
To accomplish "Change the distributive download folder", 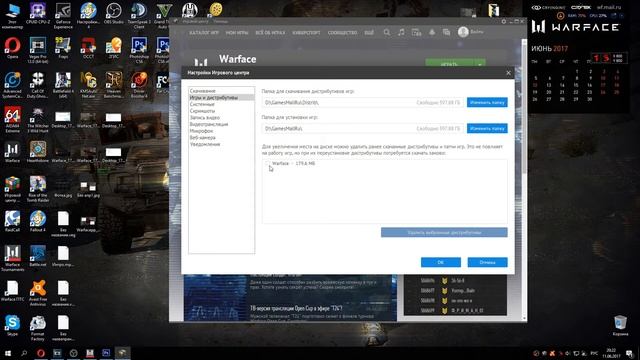I will click(487, 102).
